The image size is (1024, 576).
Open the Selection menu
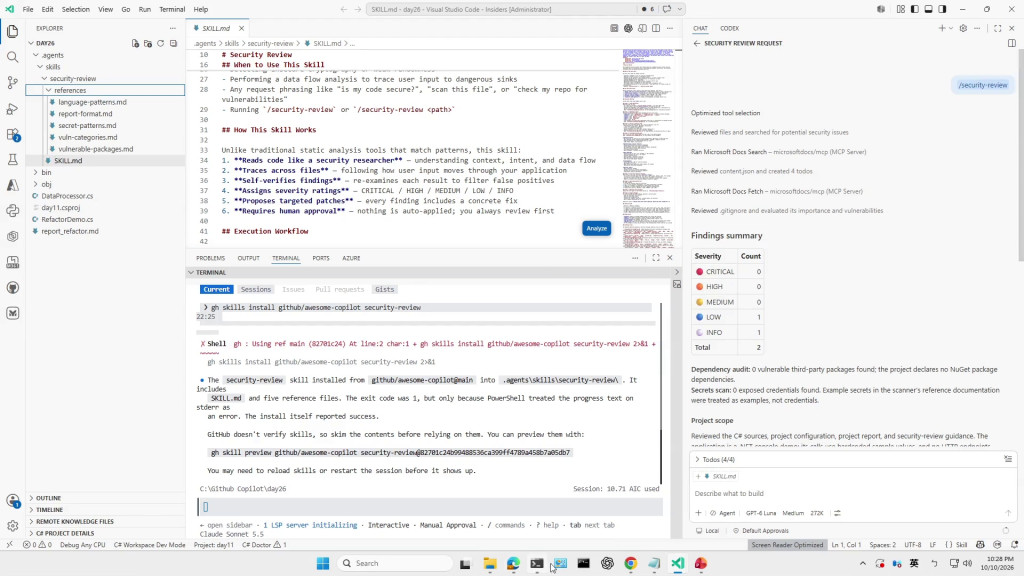point(76,9)
